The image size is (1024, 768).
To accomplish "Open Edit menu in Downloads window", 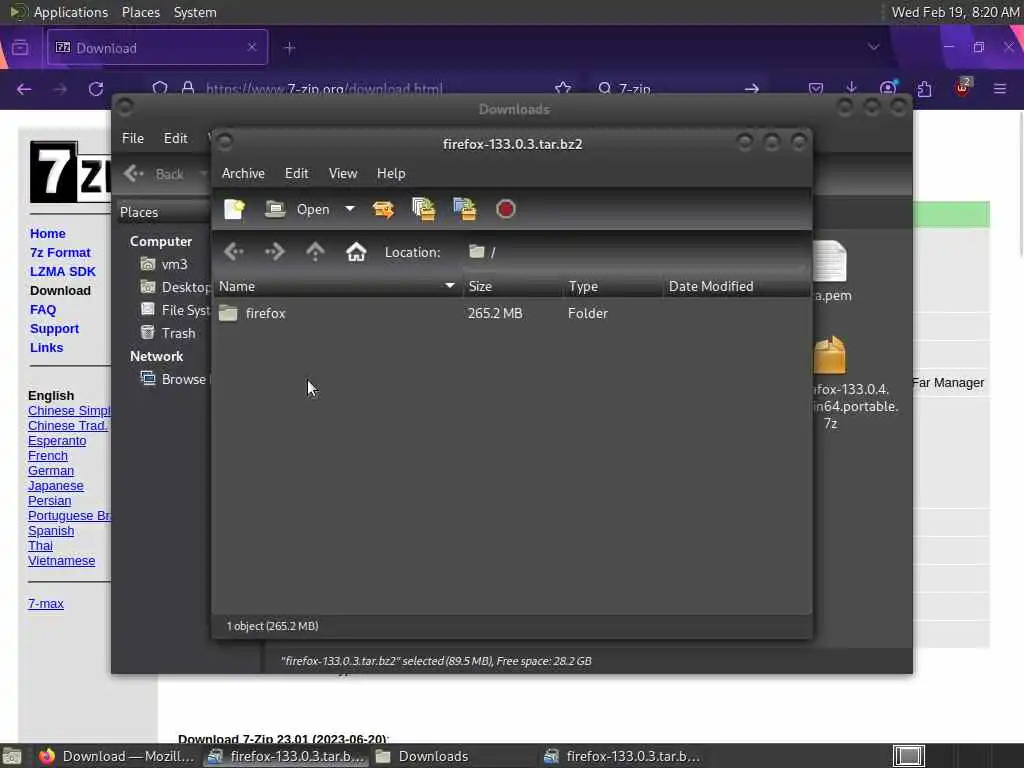I will pos(175,138).
